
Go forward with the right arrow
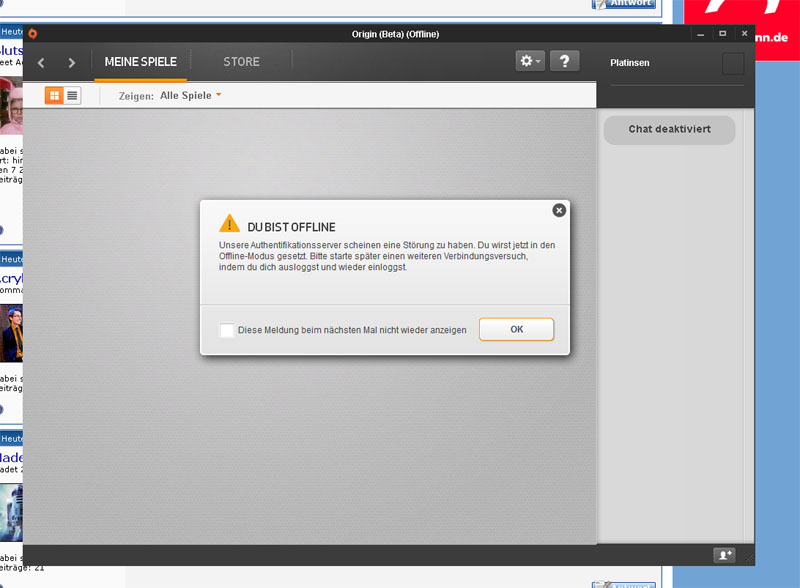tap(71, 63)
